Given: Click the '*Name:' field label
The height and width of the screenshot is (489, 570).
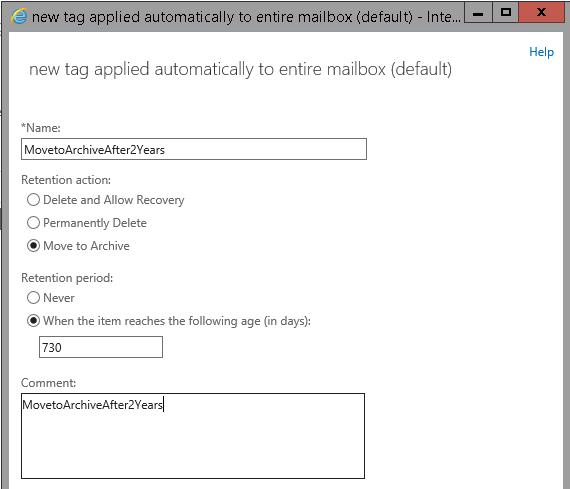Looking at the screenshot, I should 41,128.
